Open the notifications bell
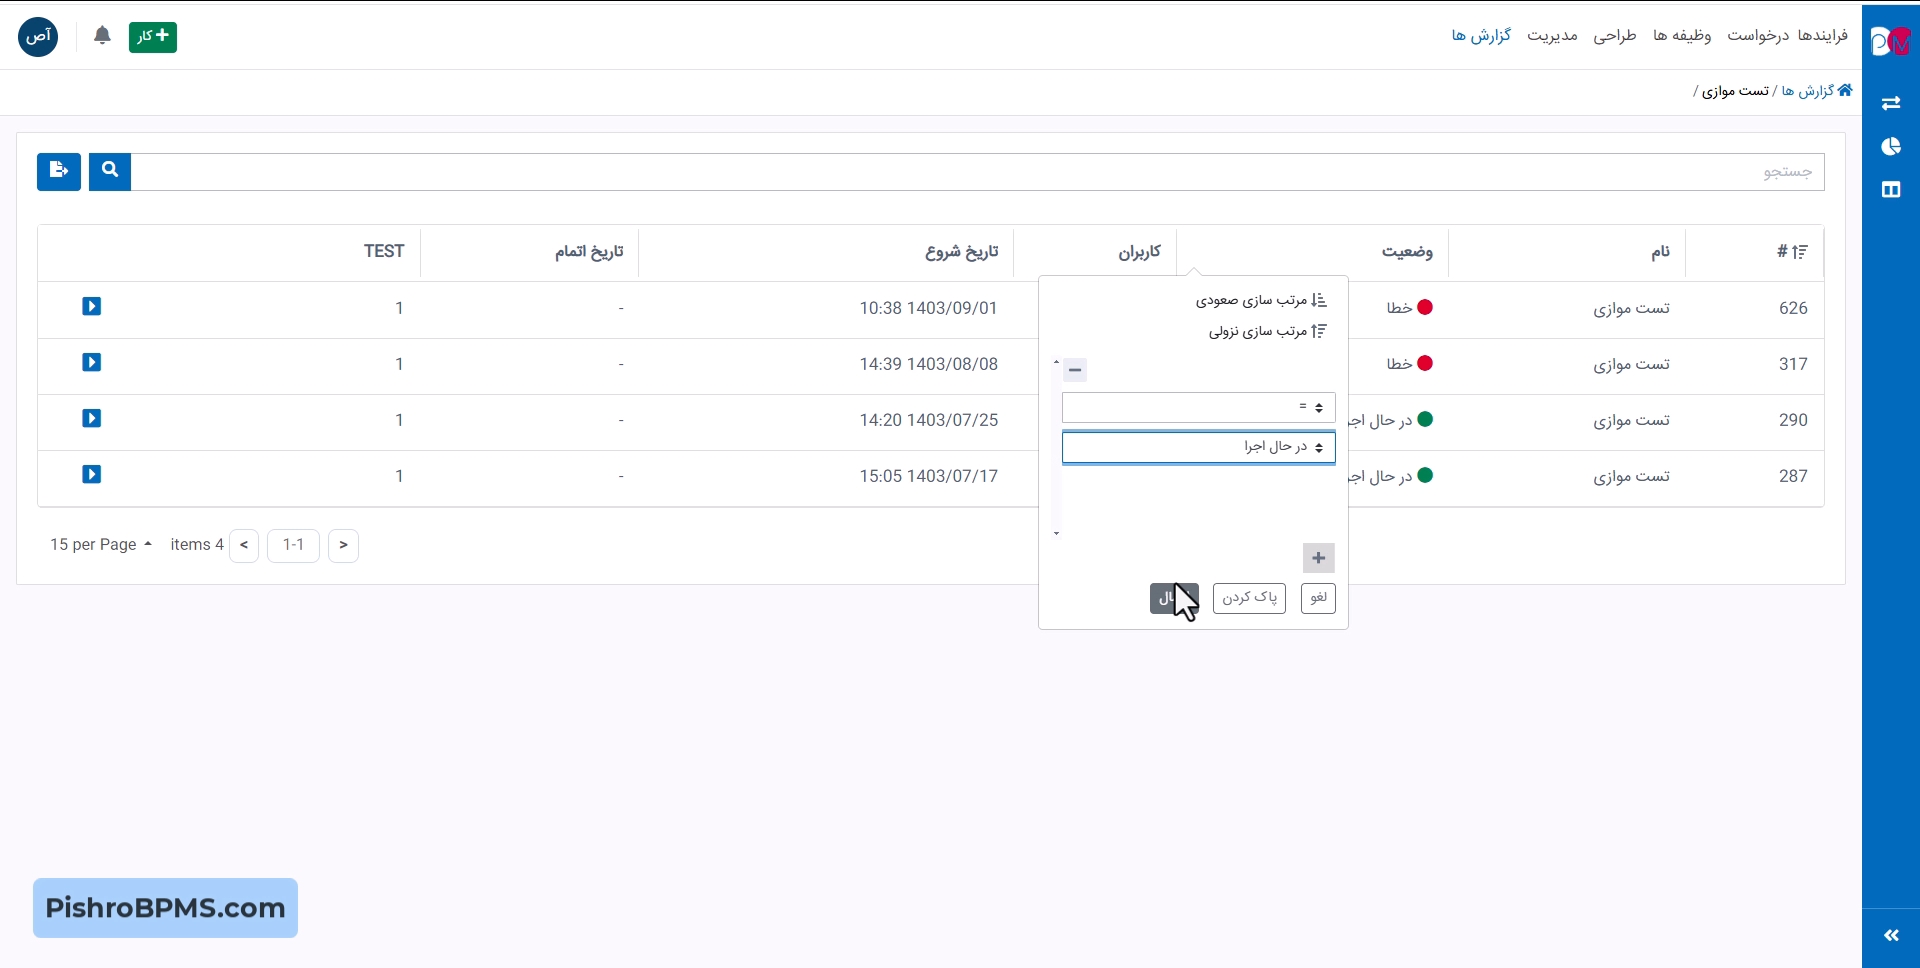The height and width of the screenshot is (968, 1920). point(102,37)
